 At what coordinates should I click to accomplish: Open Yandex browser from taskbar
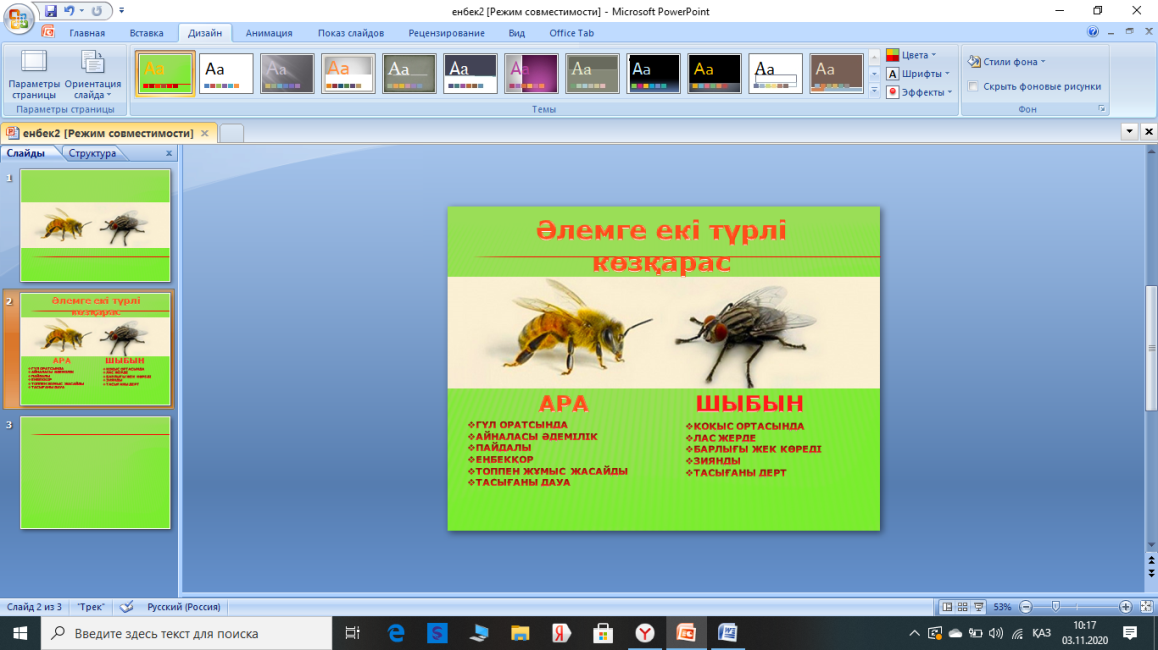tap(645, 633)
